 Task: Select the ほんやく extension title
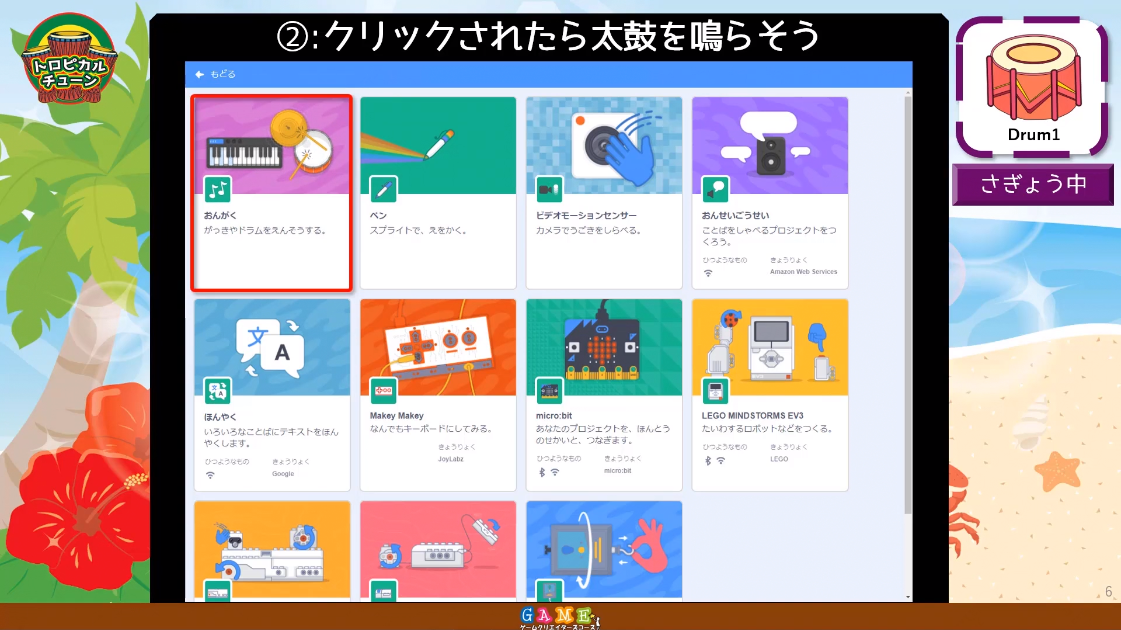(219, 417)
